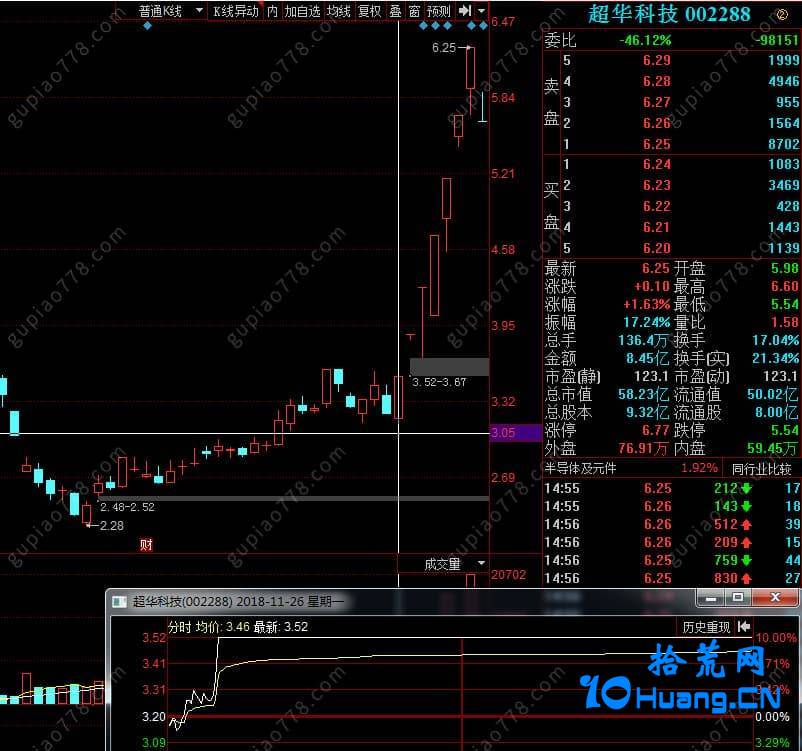The image size is (802, 751).
Task: Click the 6.25 high price marker on chart
Action: [x=443, y=48]
